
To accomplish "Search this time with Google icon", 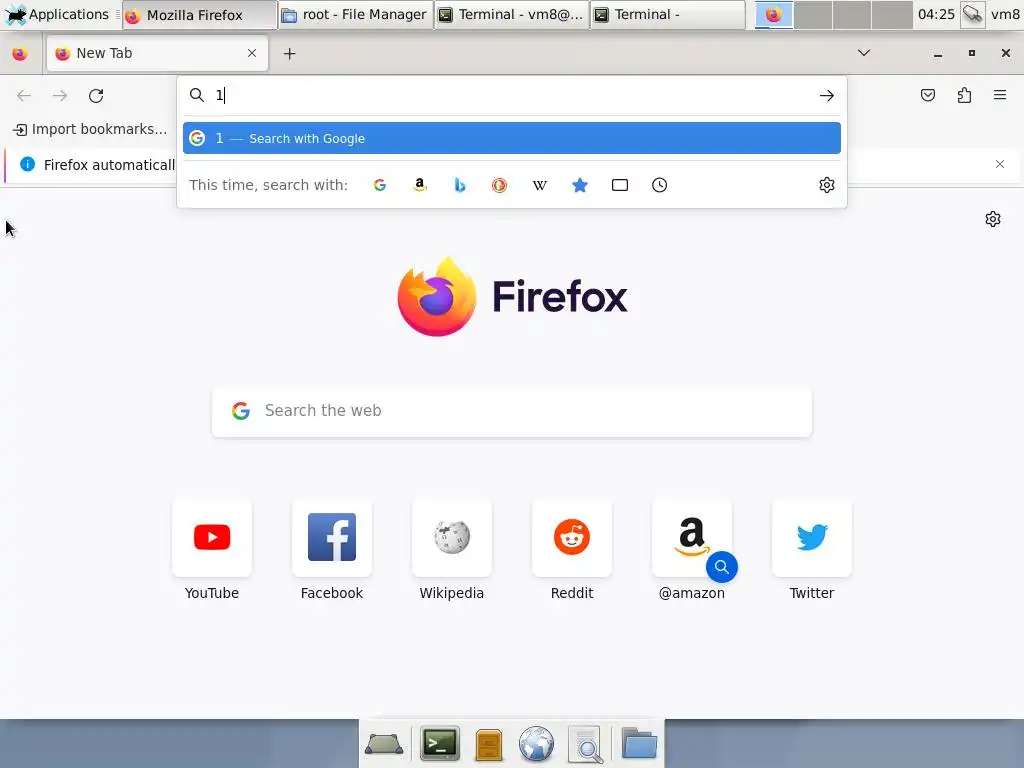I will click(x=379, y=185).
